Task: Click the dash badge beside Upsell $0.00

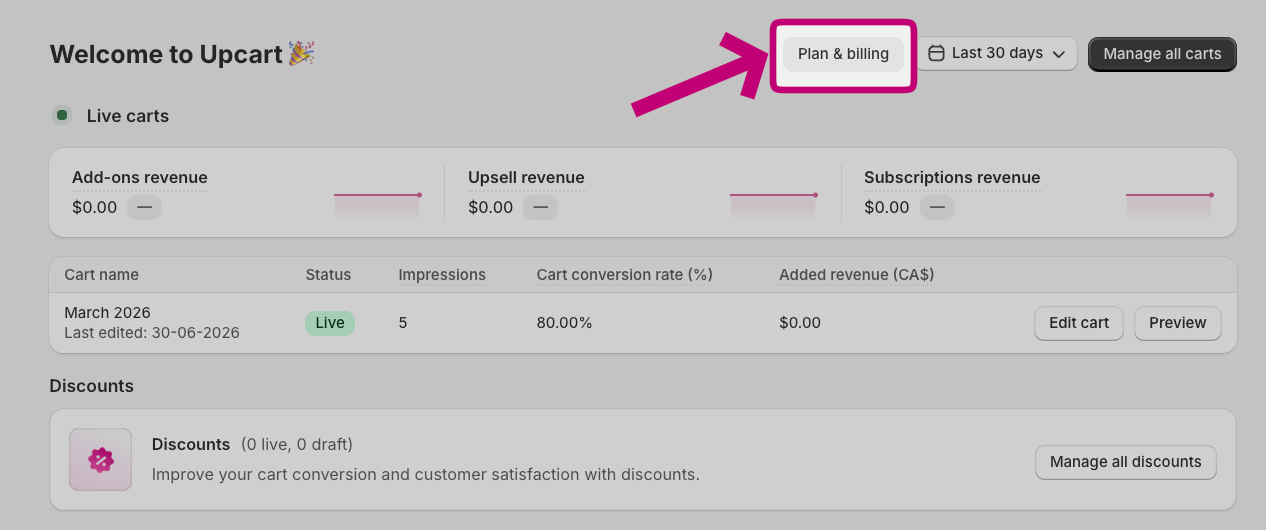Action: click(x=540, y=208)
